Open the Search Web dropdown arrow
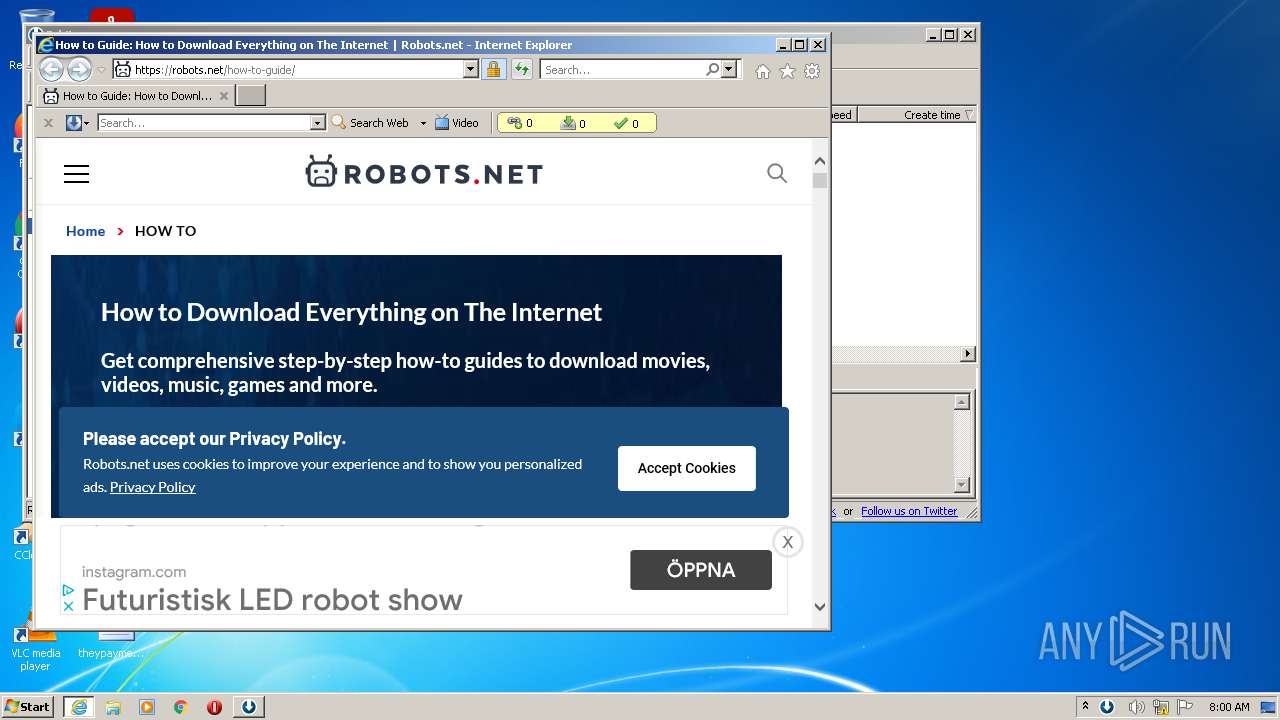1280x720 pixels. tap(423, 123)
